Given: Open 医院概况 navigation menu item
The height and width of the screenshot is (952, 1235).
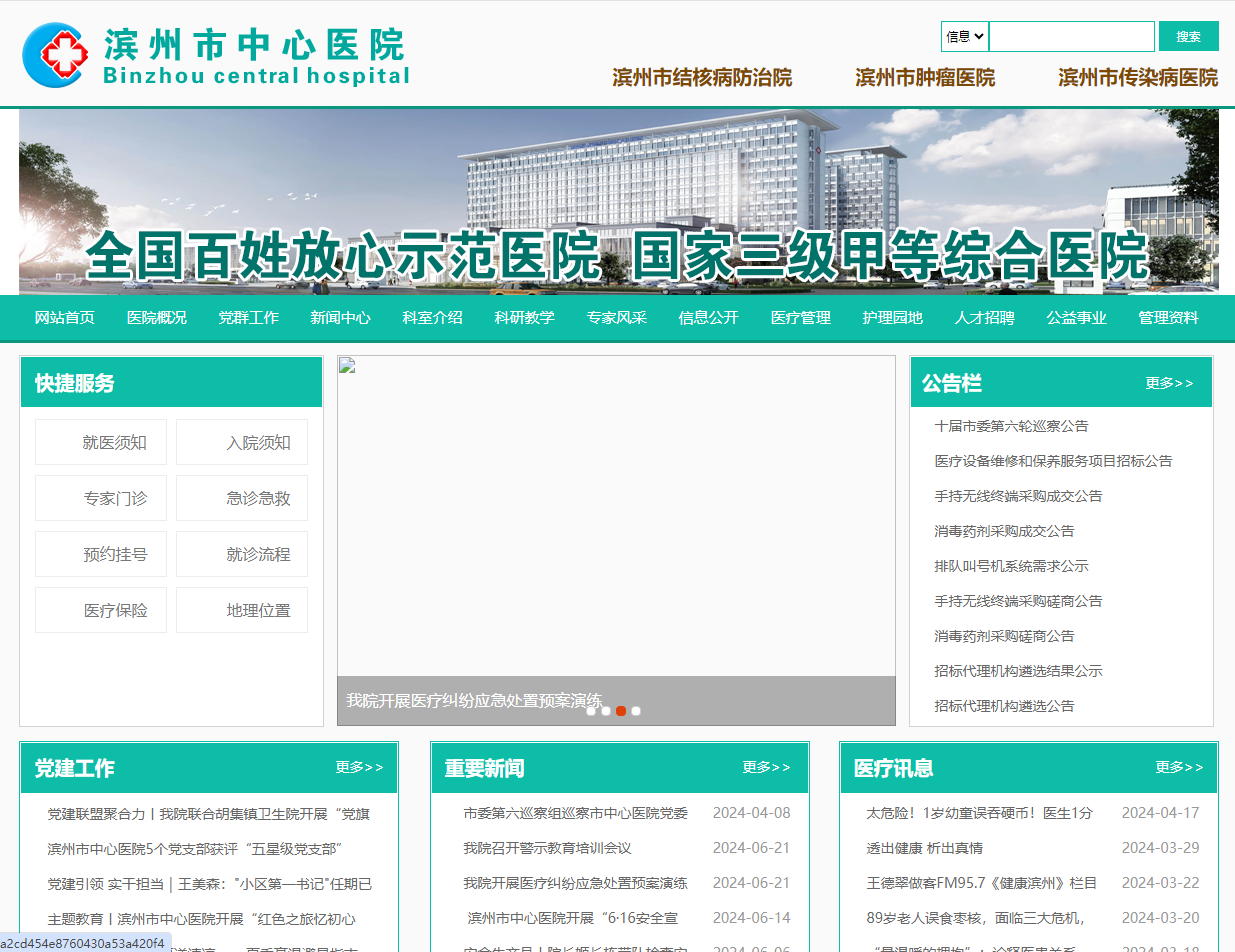Looking at the screenshot, I should (x=157, y=318).
